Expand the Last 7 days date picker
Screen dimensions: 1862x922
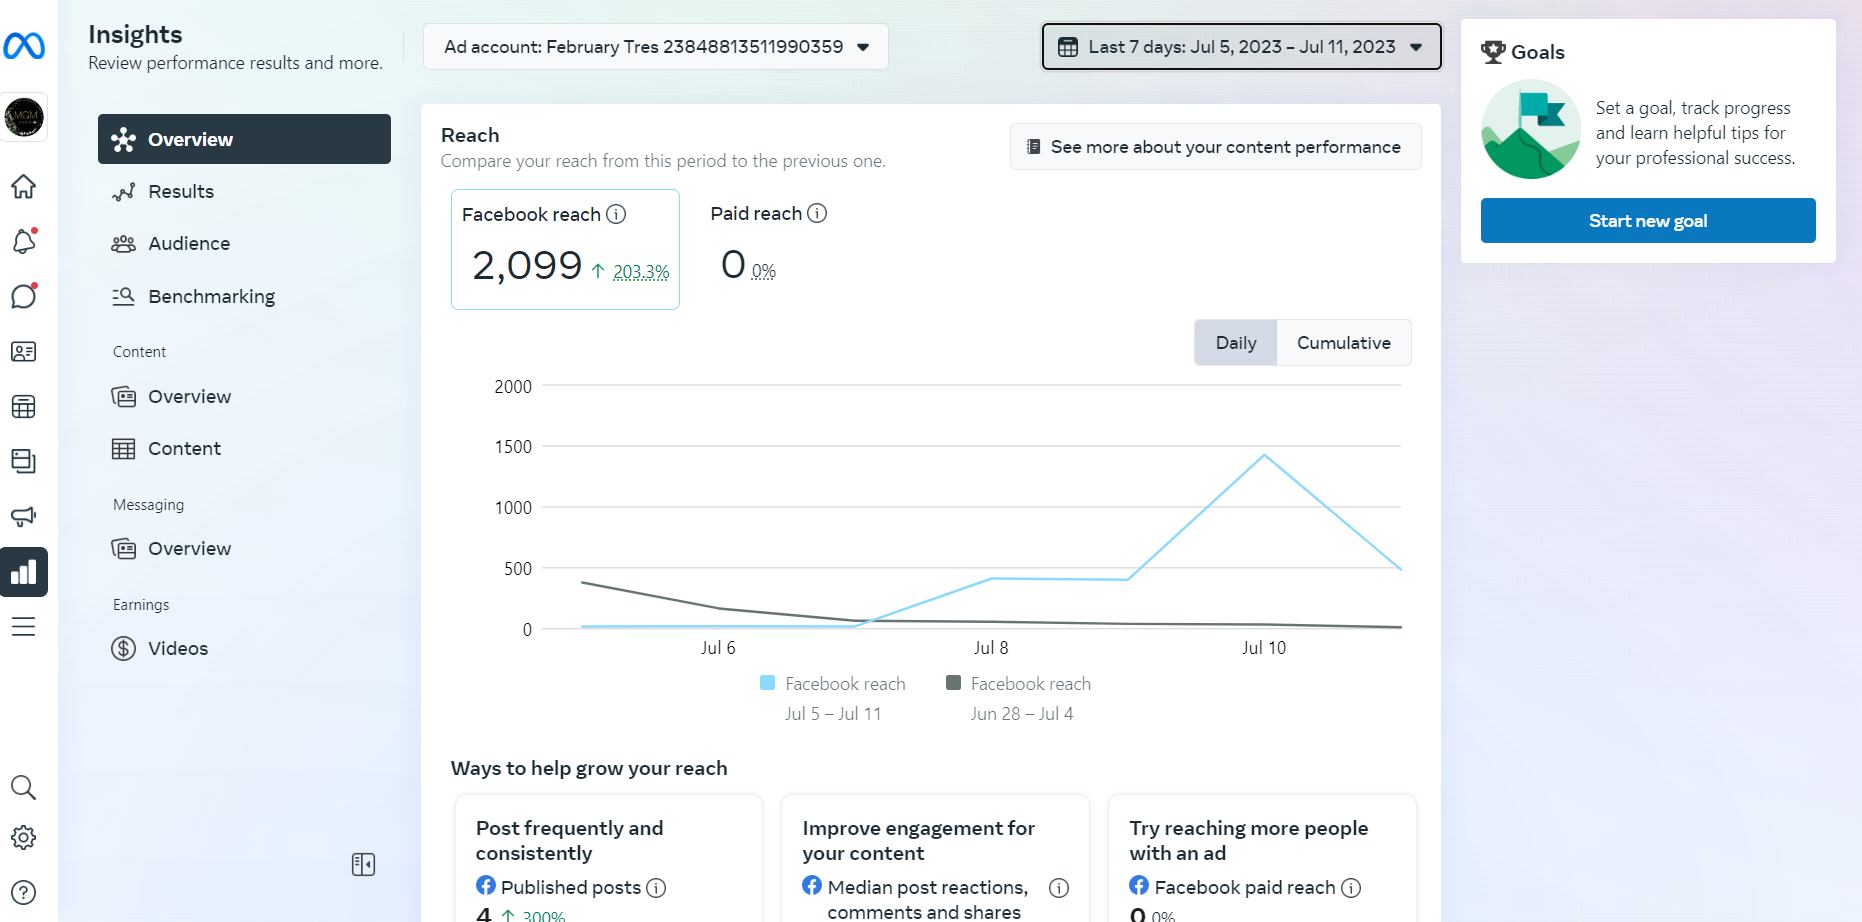[1241, 47]
